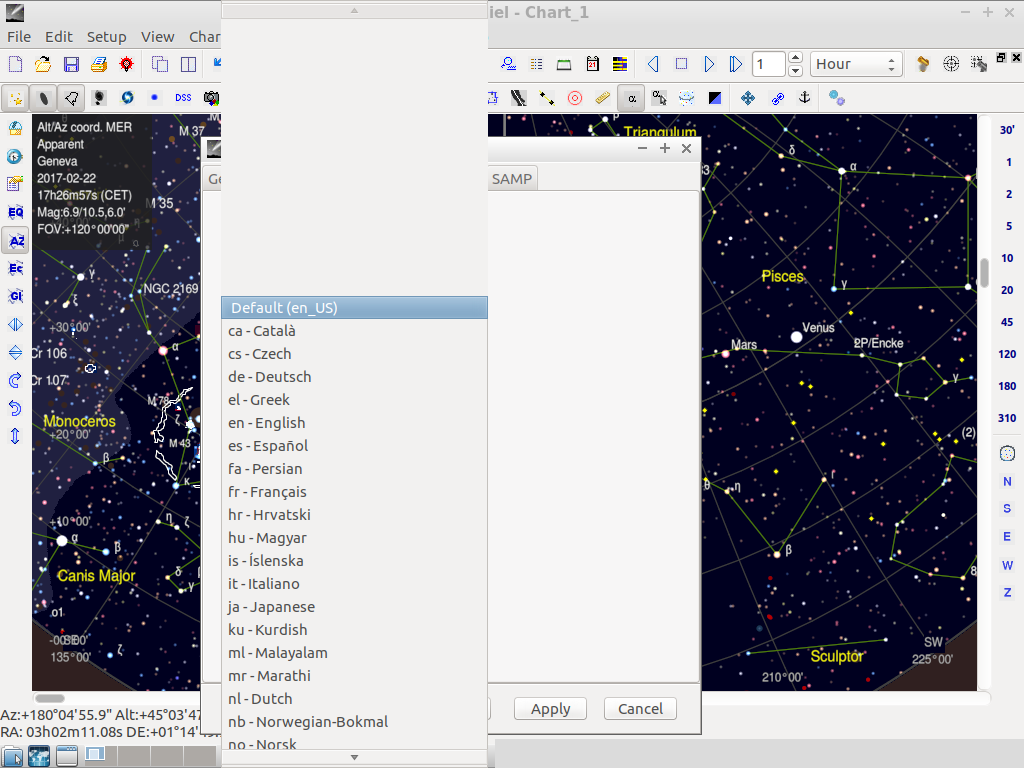The image size is (1024, 768).
Task: Click the horizon view icon in toolbar
Action: click(564, 64)
